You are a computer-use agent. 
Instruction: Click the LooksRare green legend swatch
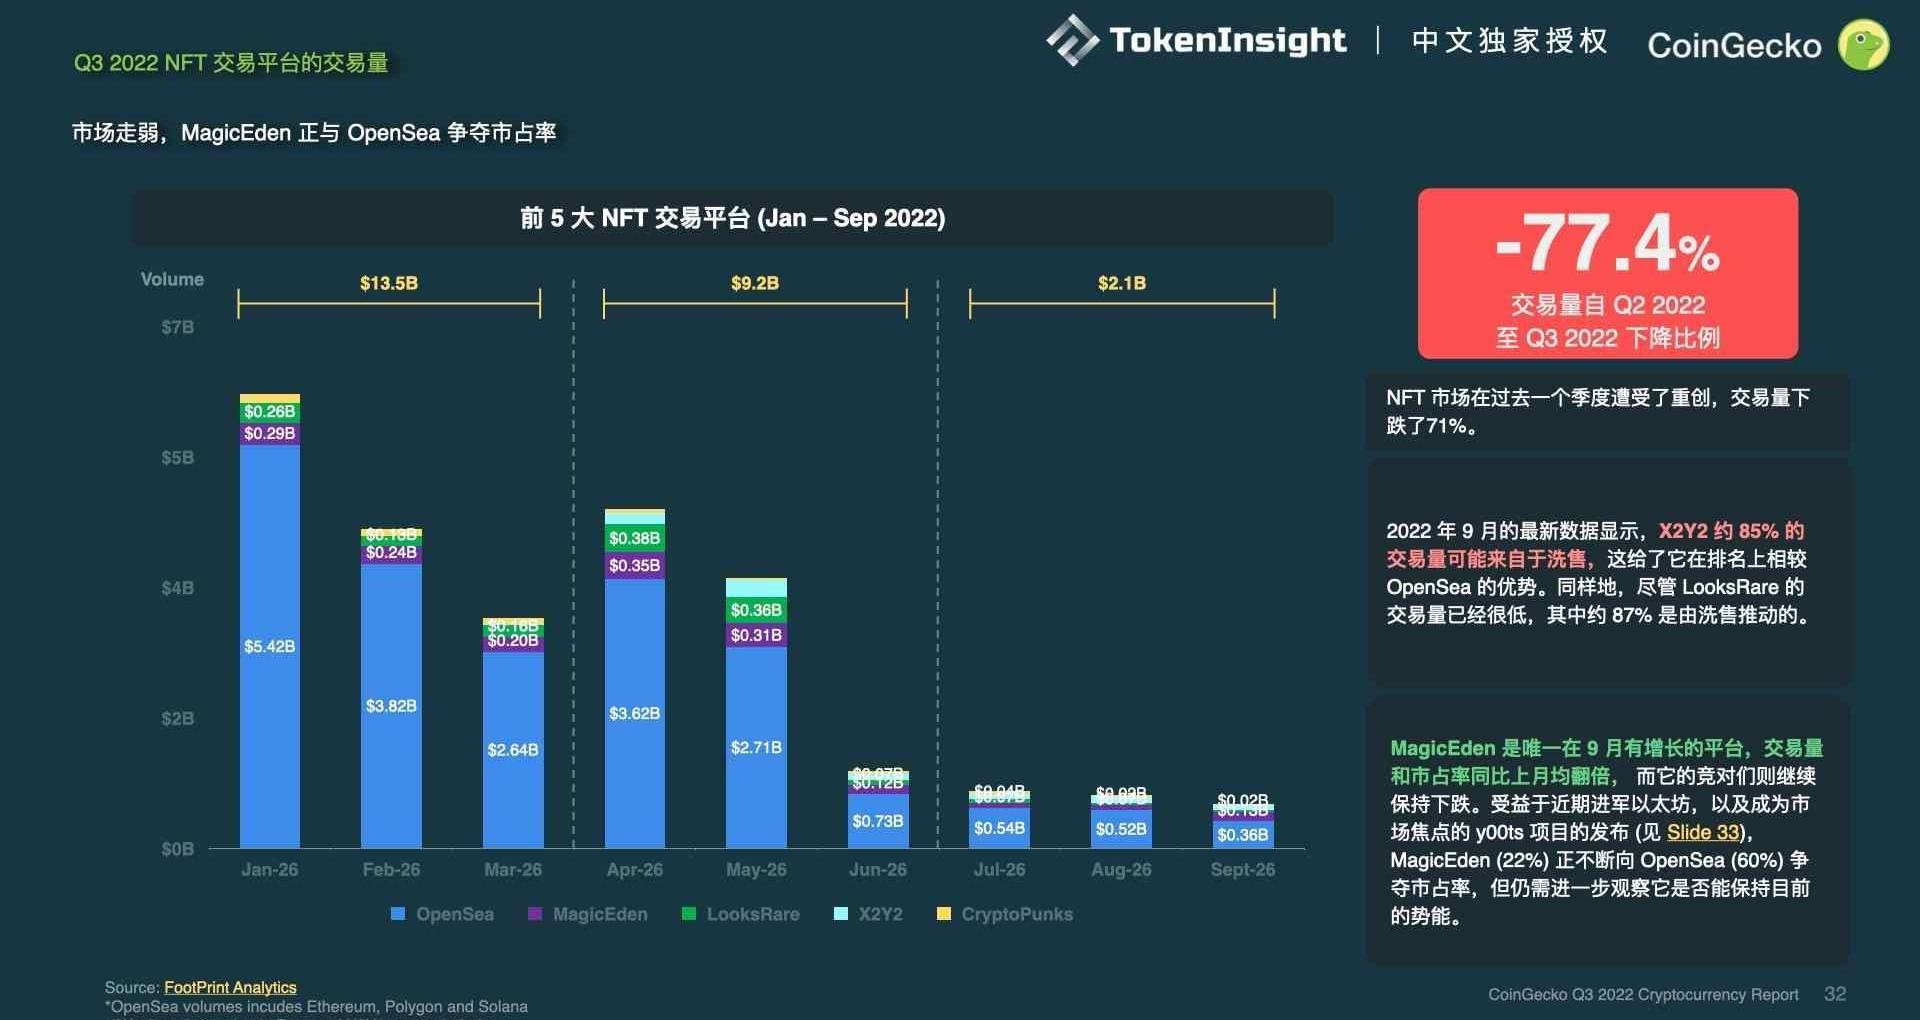(689, 914)
